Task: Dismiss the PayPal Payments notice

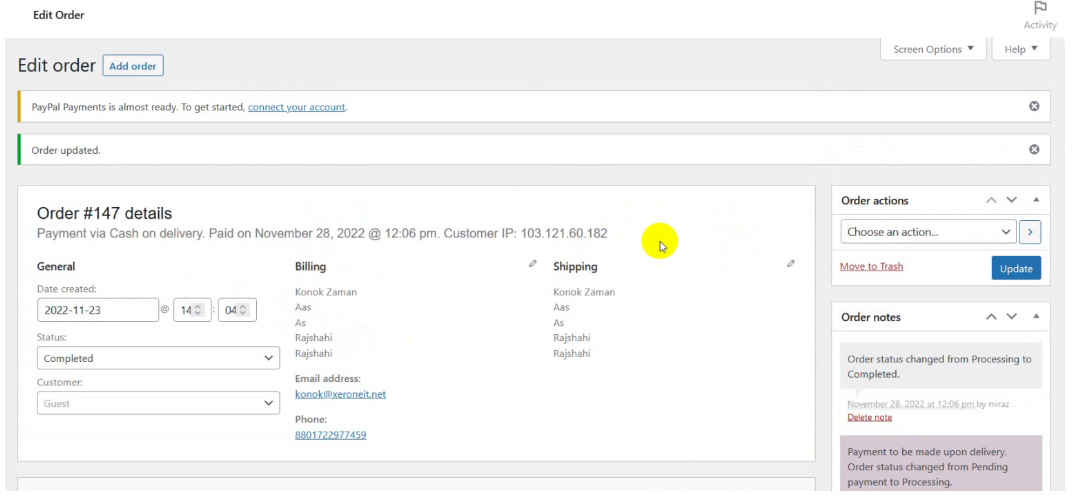Action: (1034, 106)
